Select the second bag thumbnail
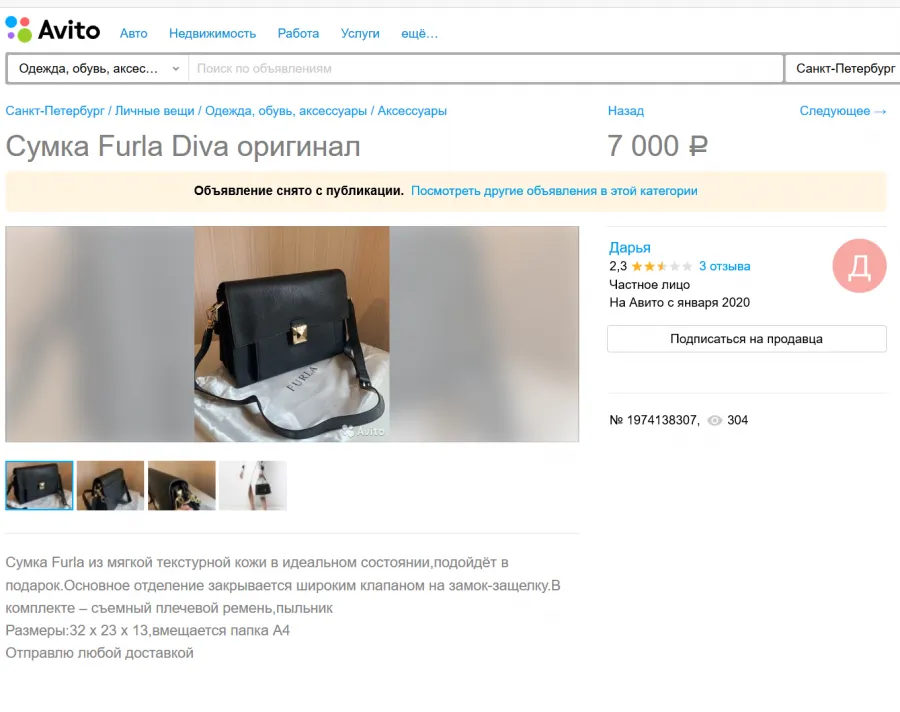This screenshot has height=712, width=900. tap(111, 485)
